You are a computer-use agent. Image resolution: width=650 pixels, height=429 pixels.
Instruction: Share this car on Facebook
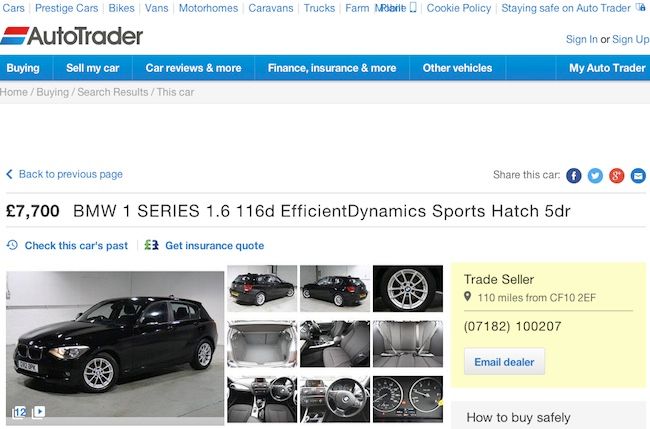(574, 176)
